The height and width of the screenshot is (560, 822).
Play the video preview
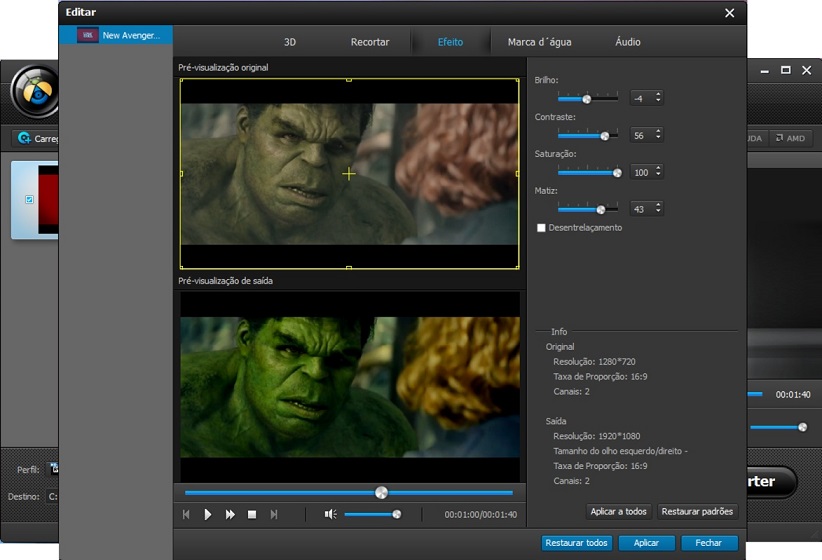point(208,514)
